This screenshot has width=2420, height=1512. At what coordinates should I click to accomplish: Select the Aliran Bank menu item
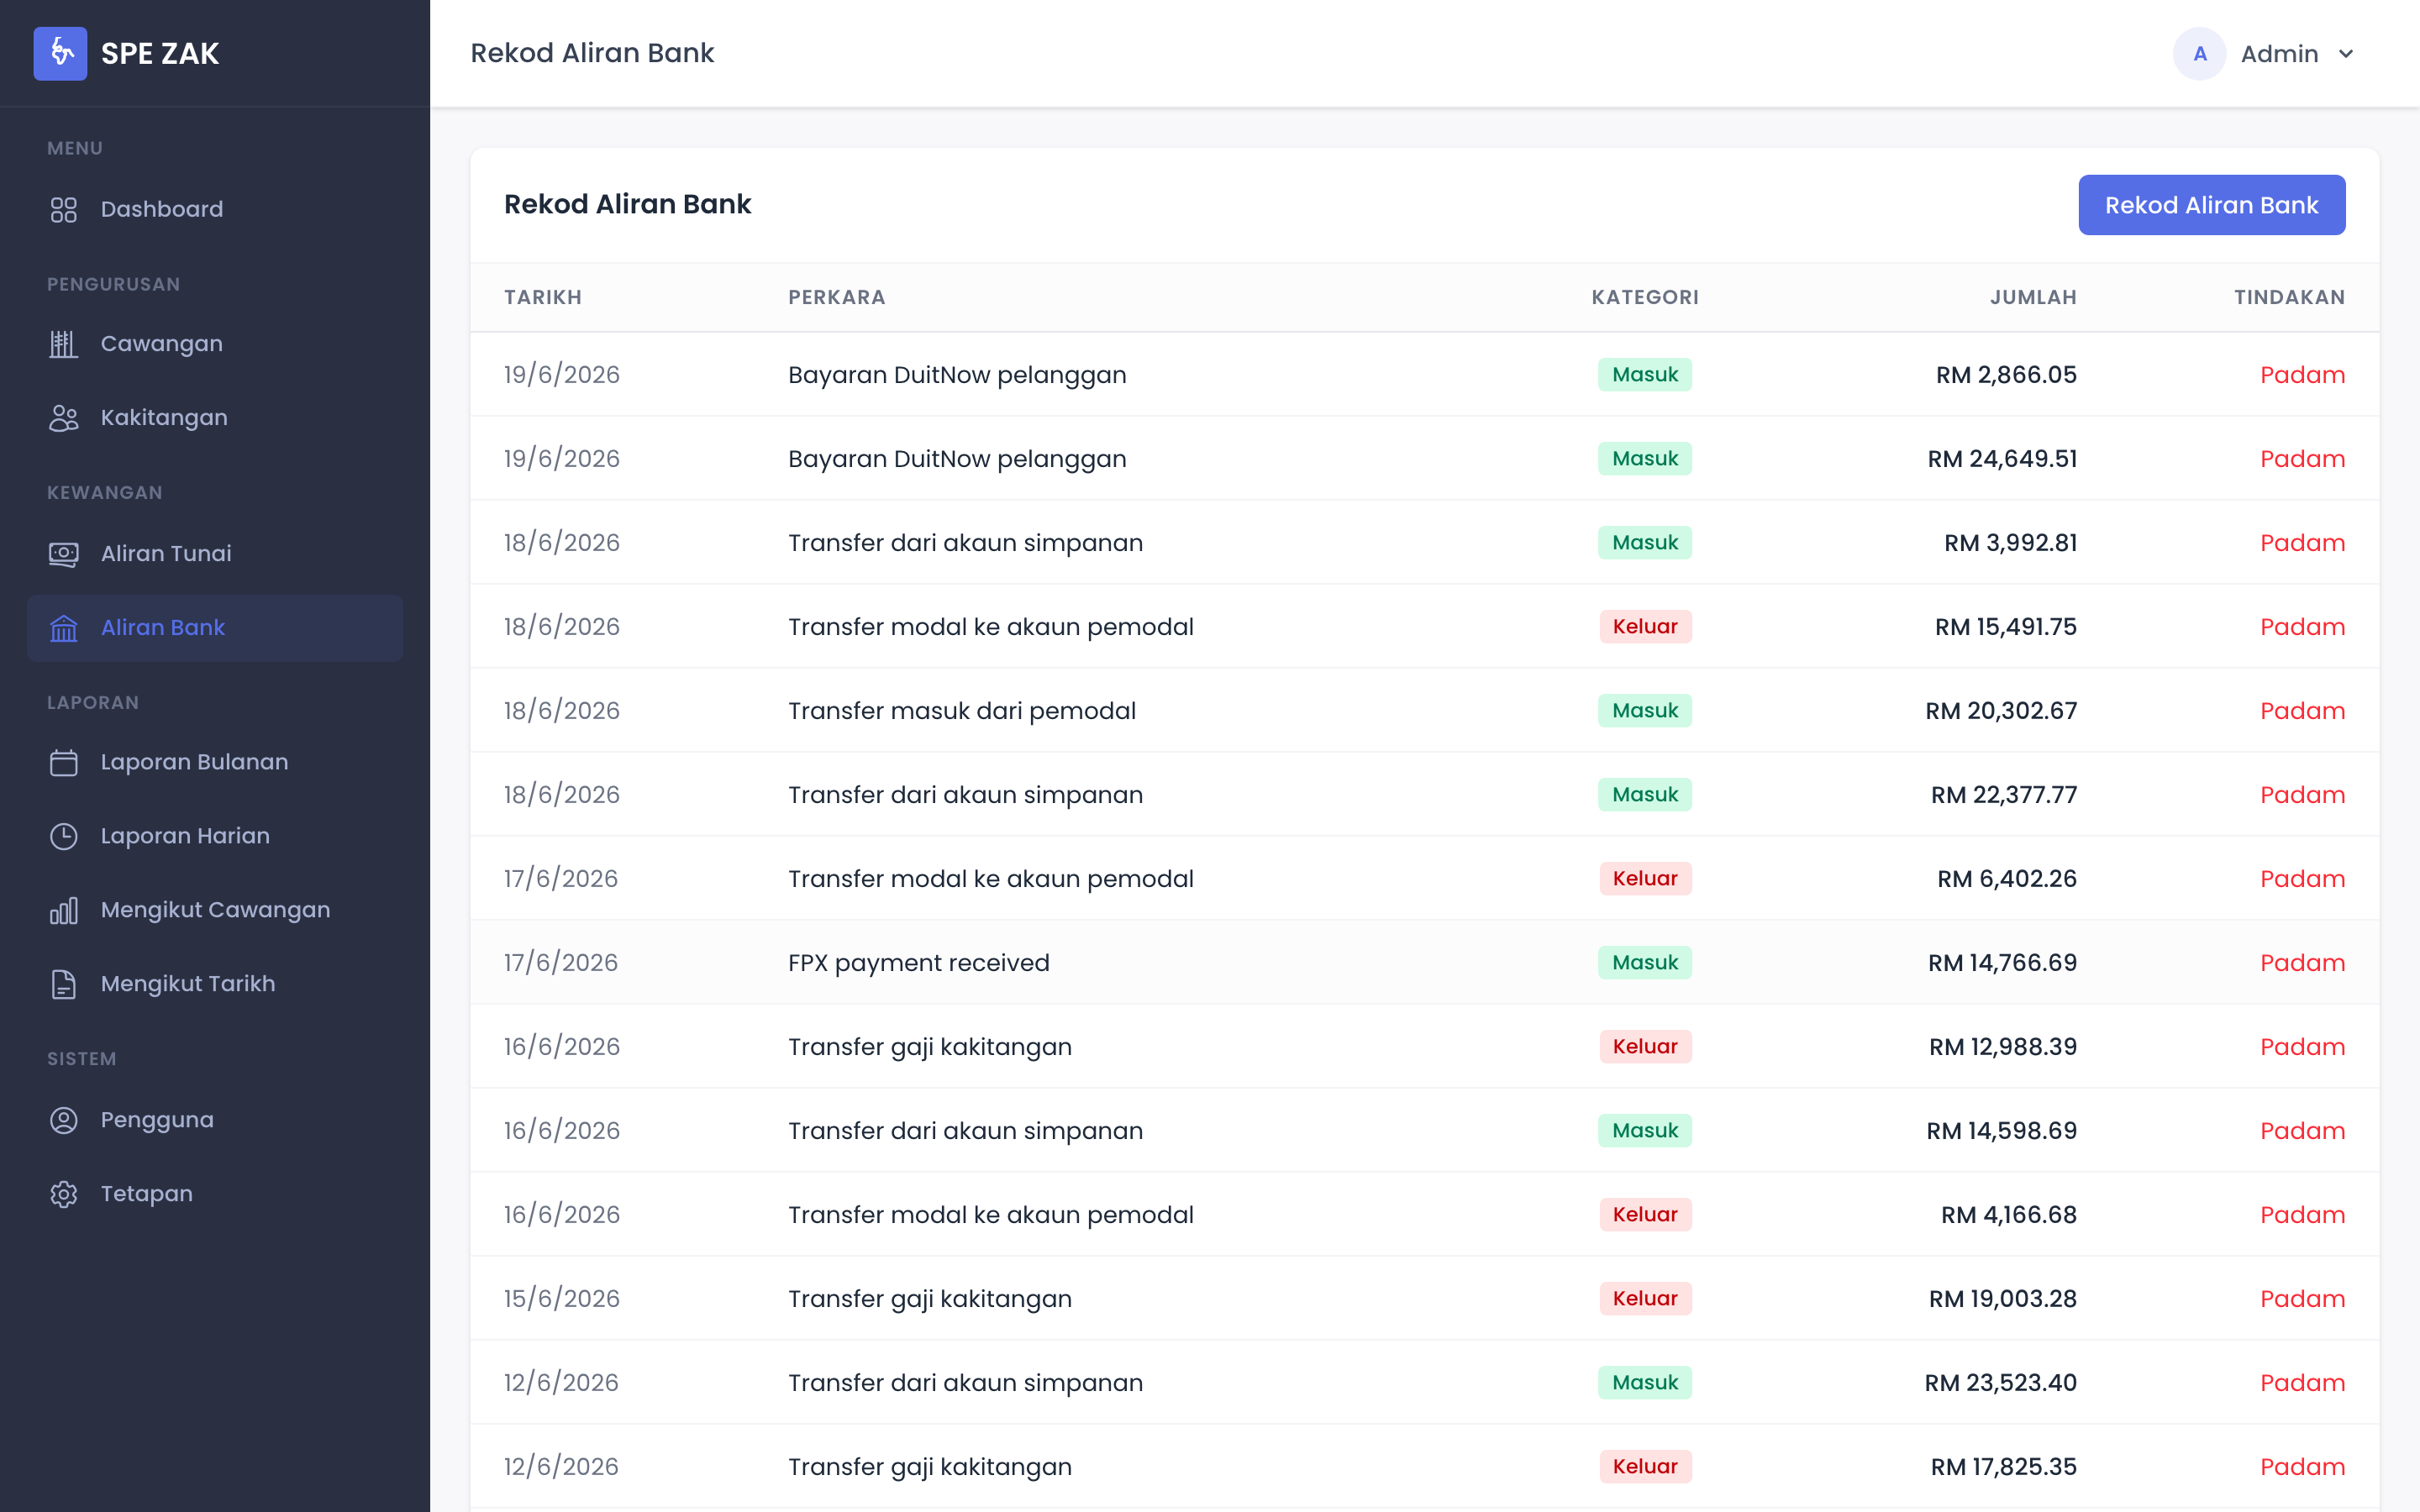point(215,627)
